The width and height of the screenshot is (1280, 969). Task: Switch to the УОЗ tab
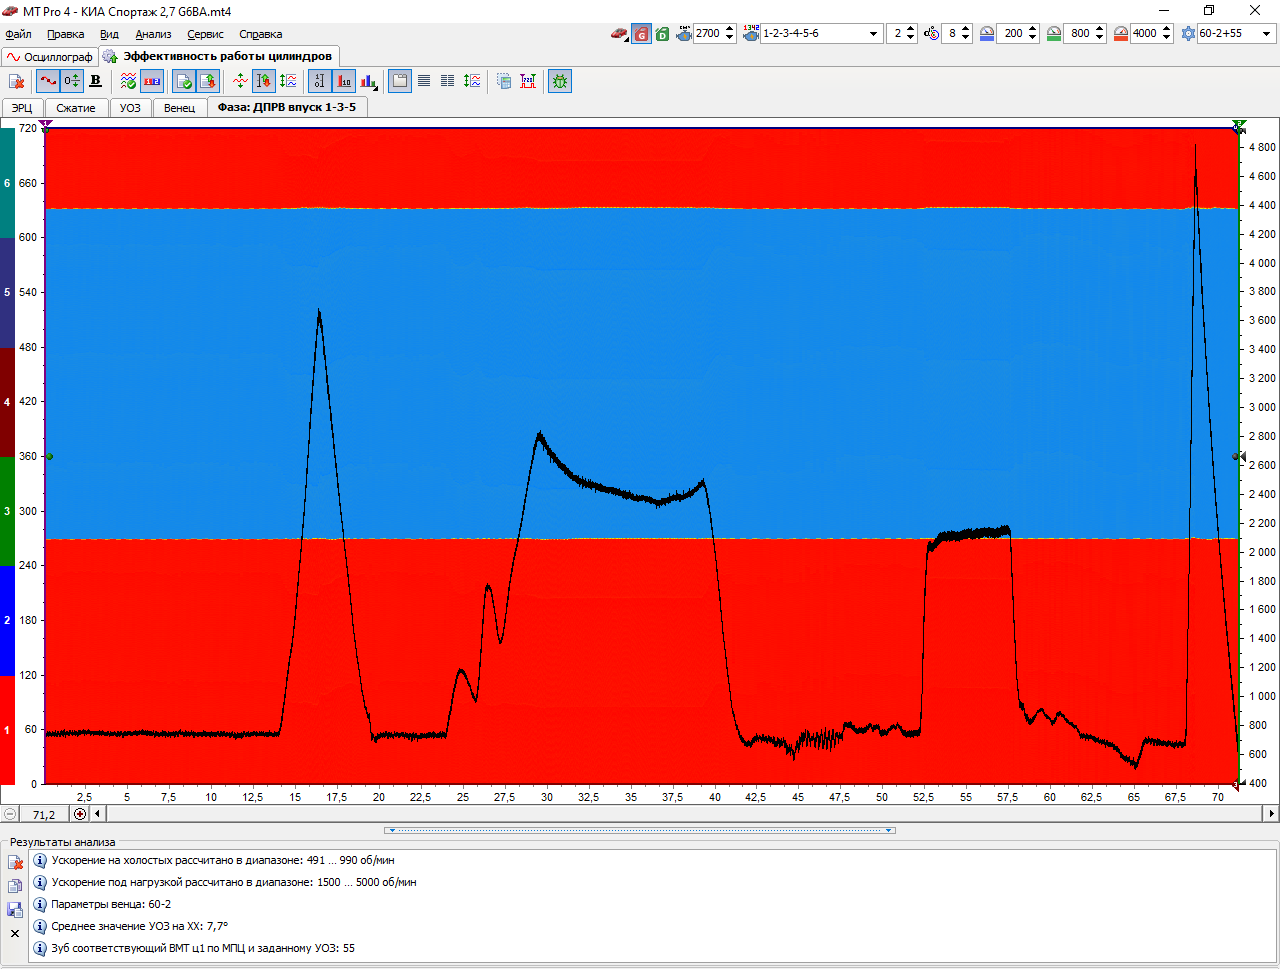click(130, 107)
